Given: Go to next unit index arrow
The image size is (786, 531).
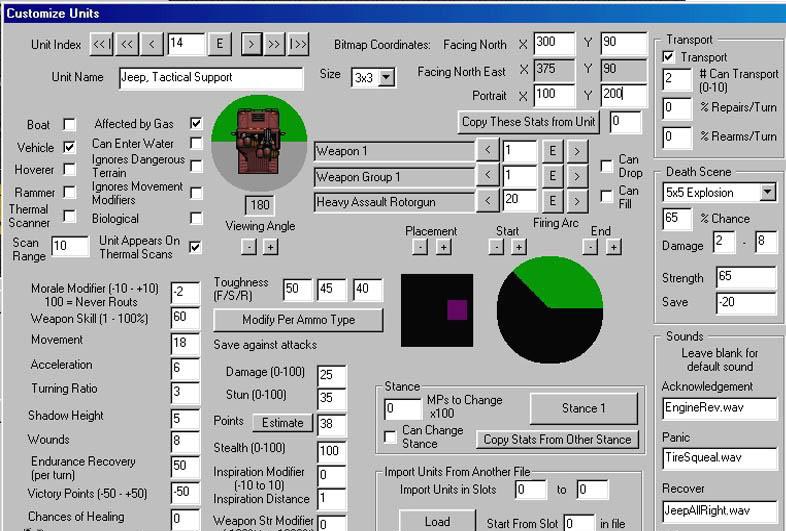Looking at the screenshot, I should coord(250,43).
